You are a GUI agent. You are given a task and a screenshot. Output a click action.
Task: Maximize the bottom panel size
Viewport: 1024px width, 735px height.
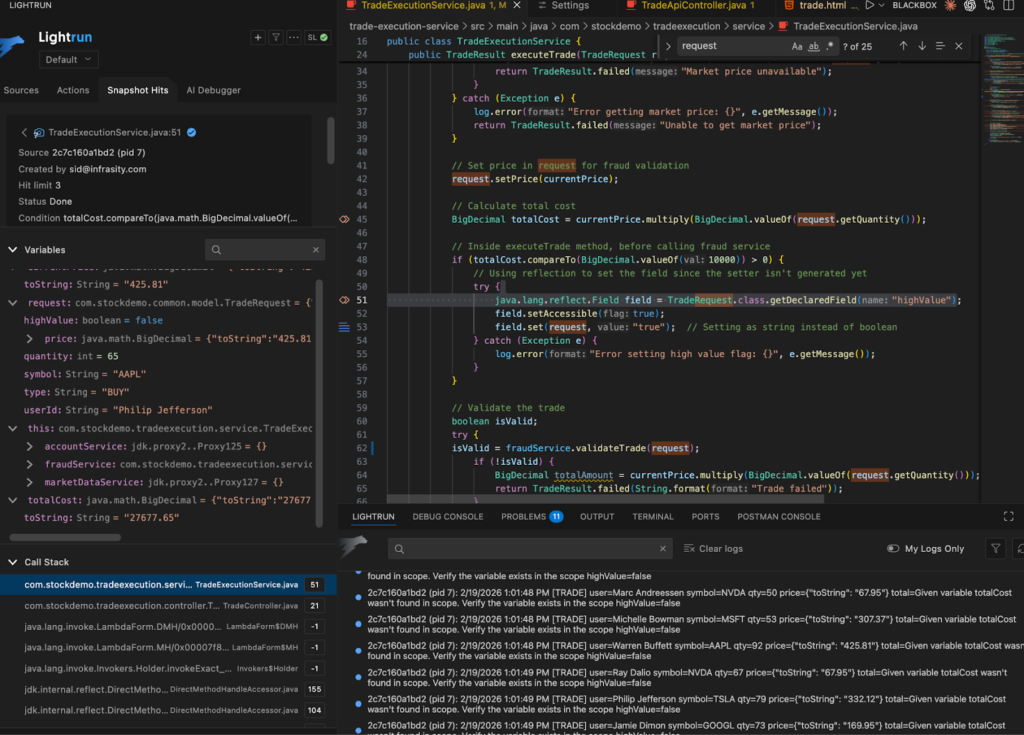[x=1008, y=517]
